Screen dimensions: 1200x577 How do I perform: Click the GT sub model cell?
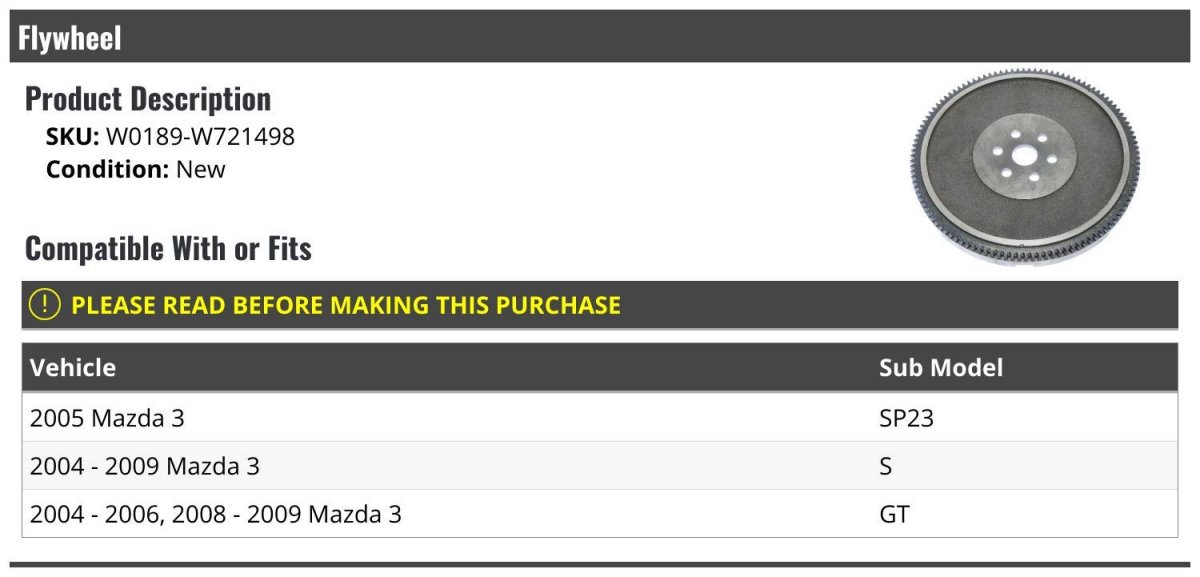894,514
